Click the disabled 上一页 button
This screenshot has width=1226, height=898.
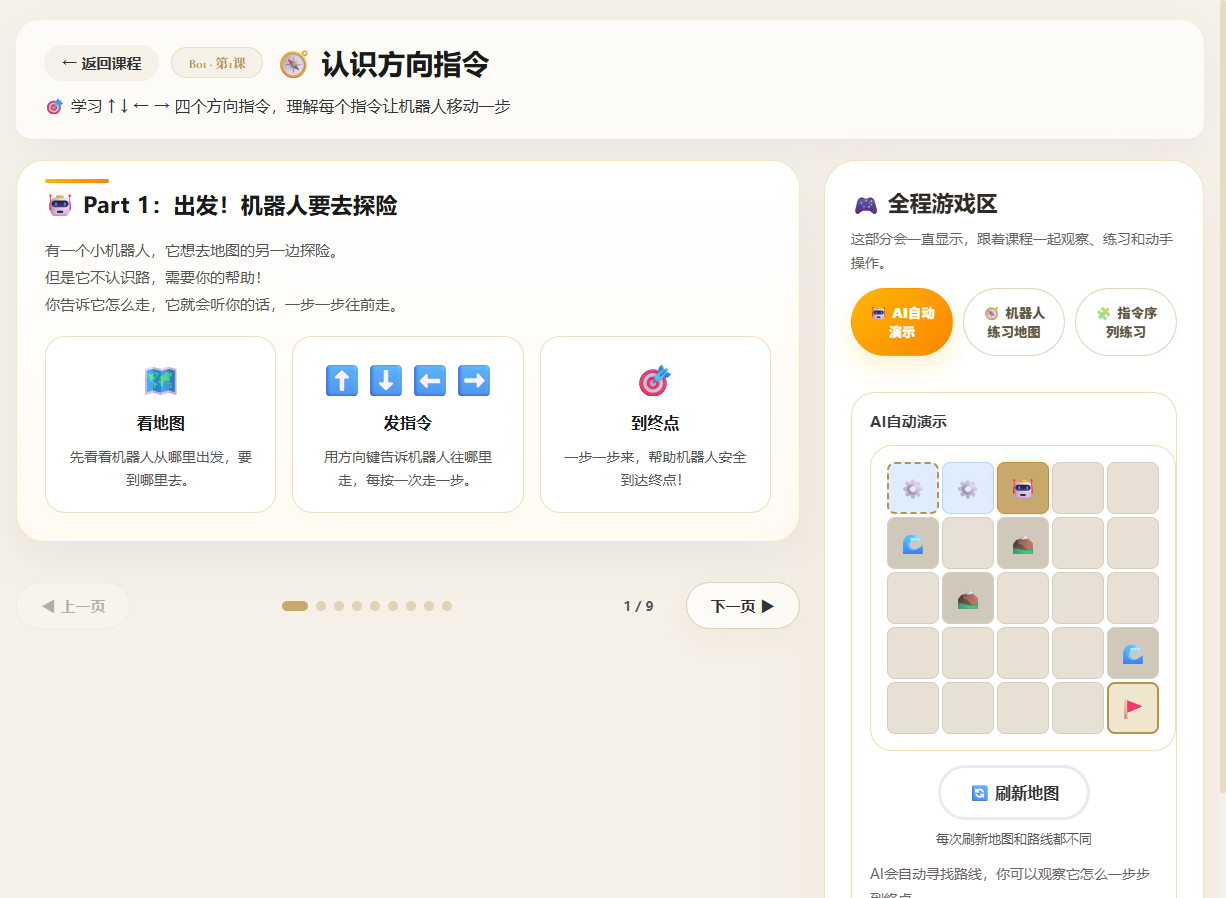73,606
